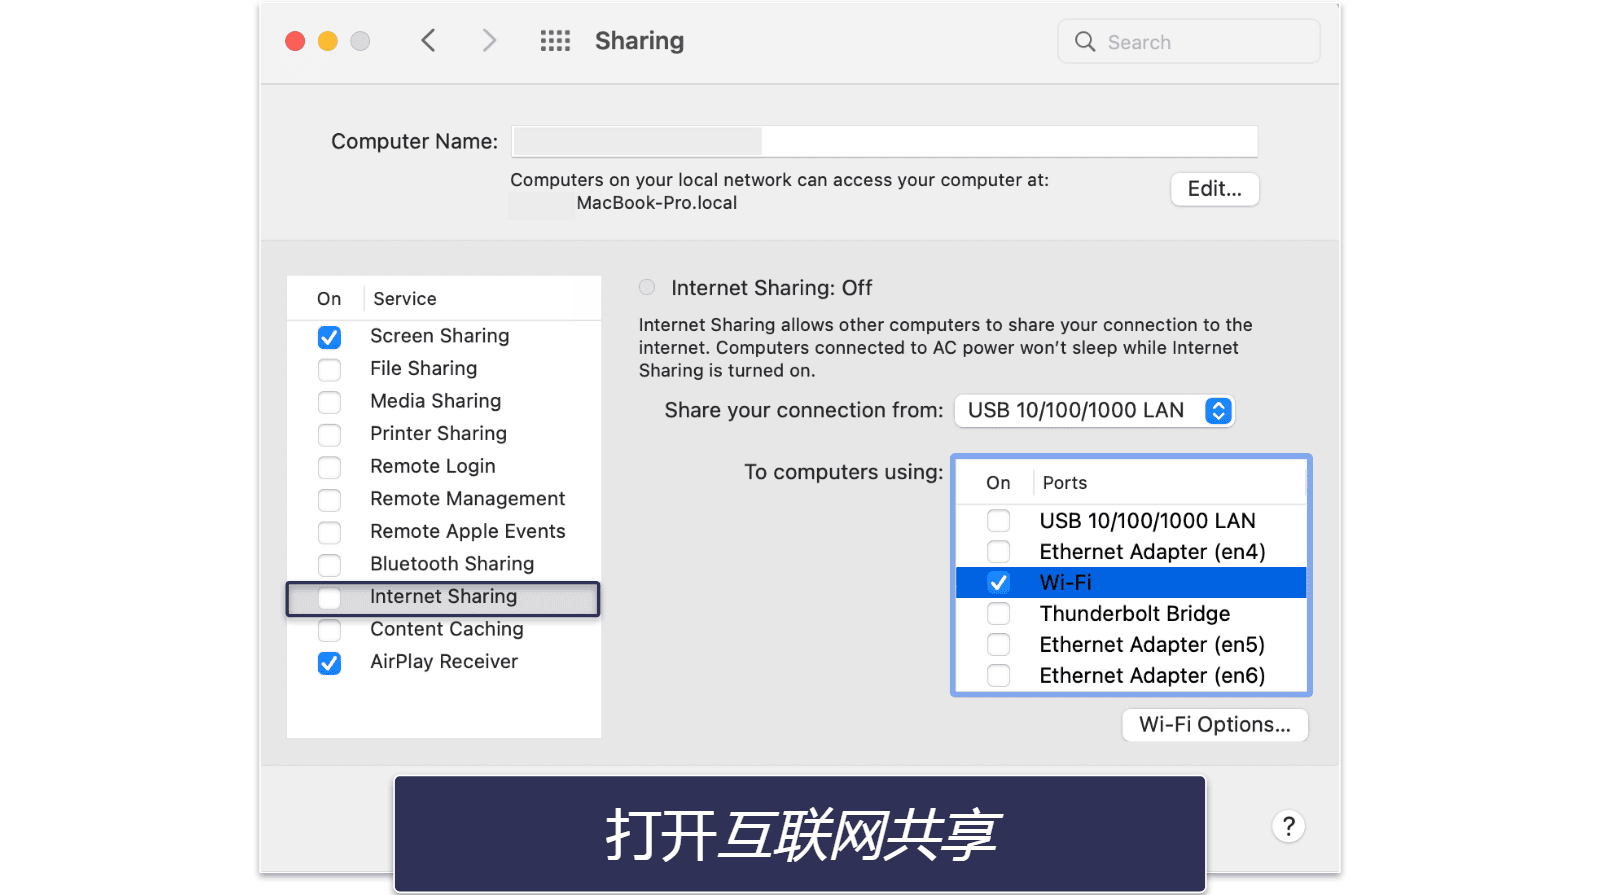Image resolution: width=1599 pixels, height=895 pixels.
Task: Enable the Media Sharing checkbox
Action: click(x=329, y=402)
